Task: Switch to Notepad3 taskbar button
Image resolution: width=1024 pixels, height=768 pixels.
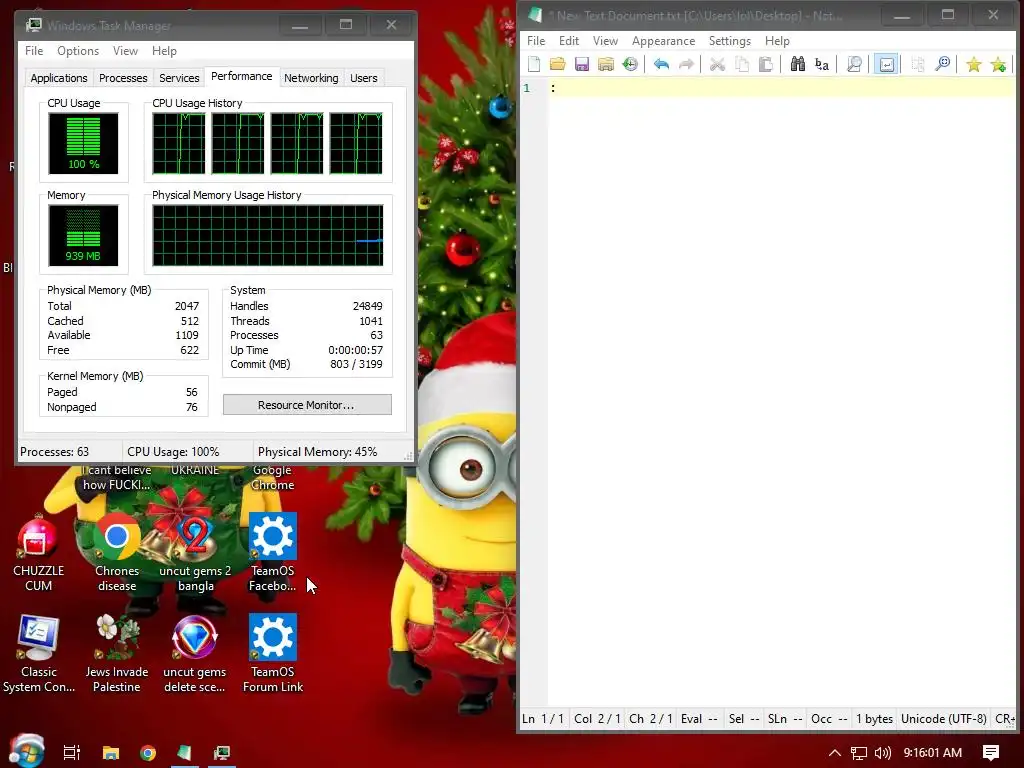Action: pos(185,752)
